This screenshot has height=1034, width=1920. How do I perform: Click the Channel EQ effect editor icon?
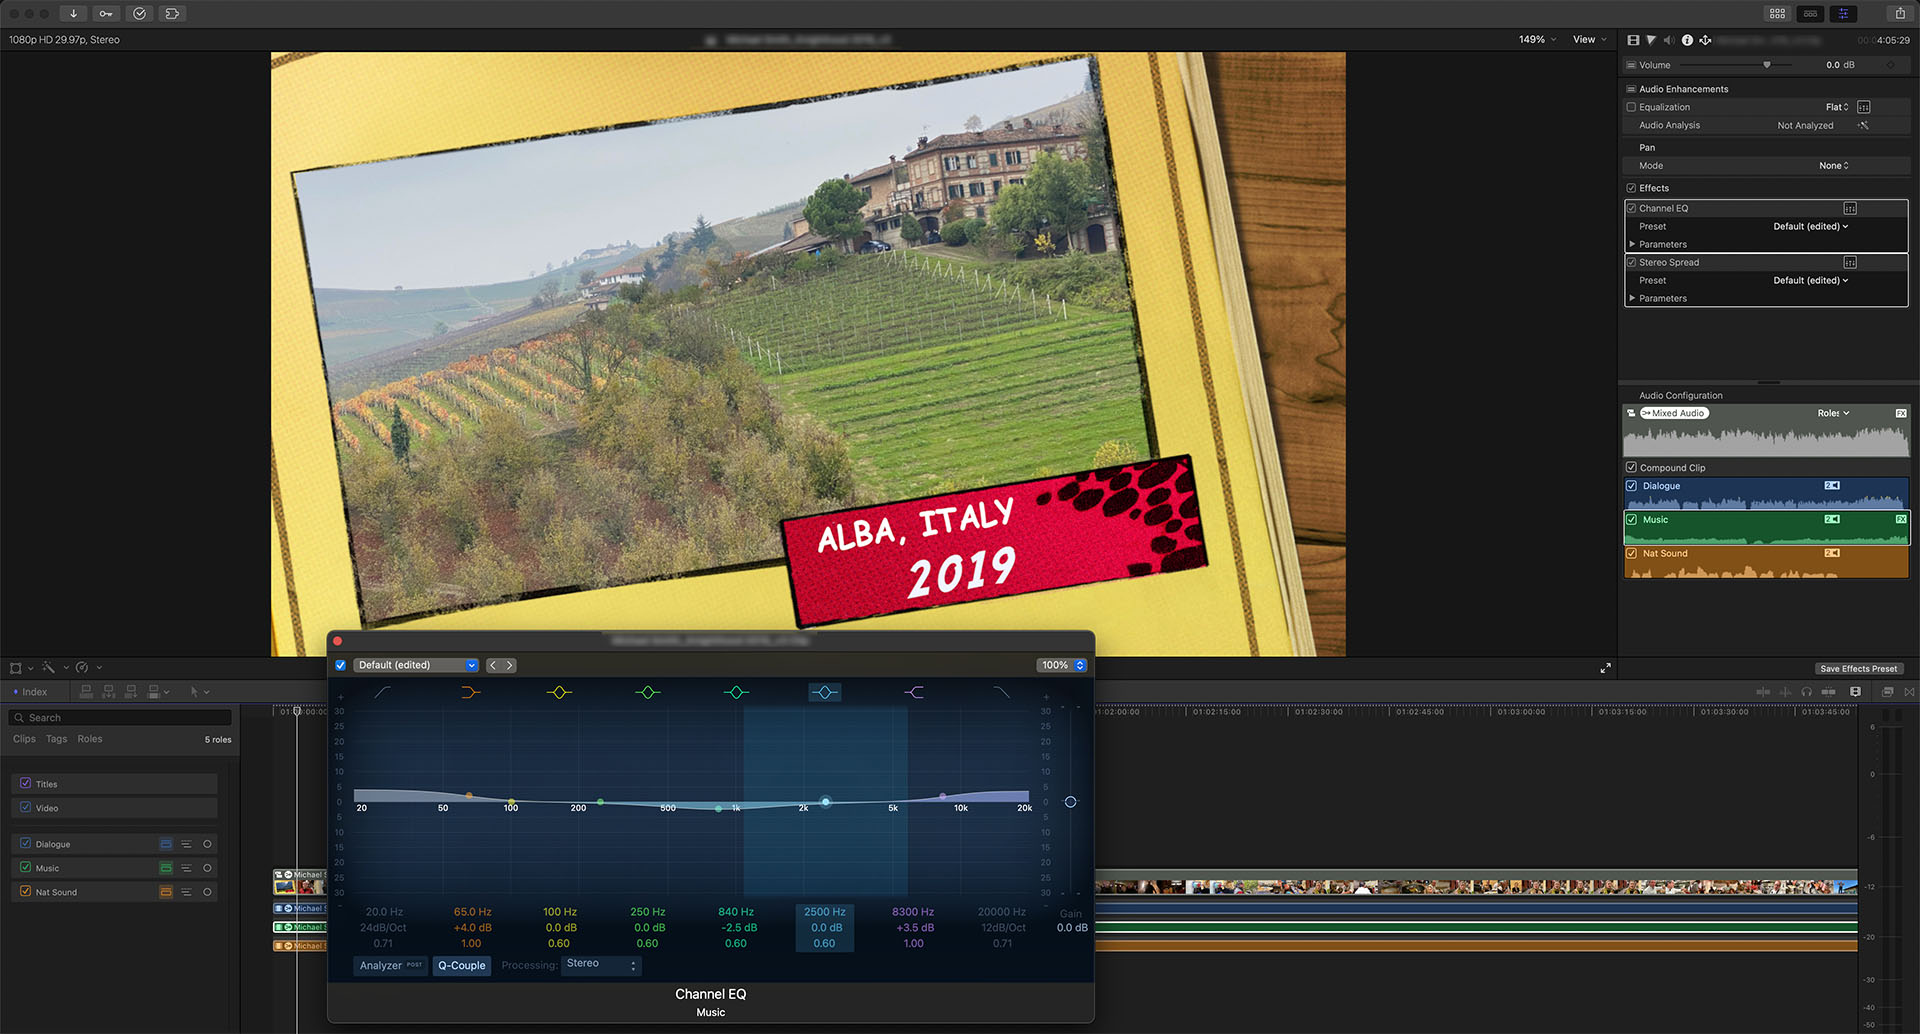(x=1850, y=208)
